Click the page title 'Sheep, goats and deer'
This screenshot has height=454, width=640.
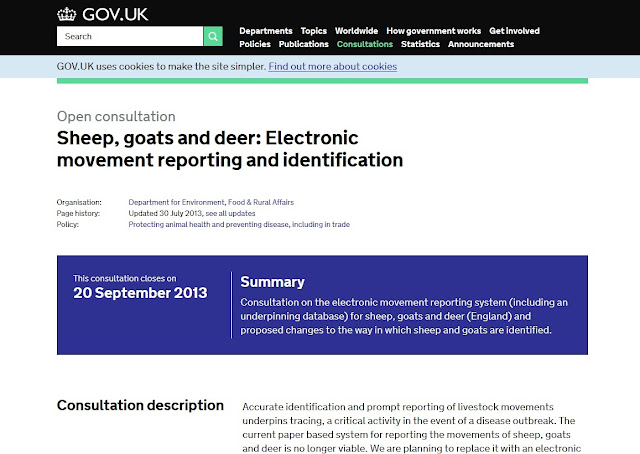230,149
